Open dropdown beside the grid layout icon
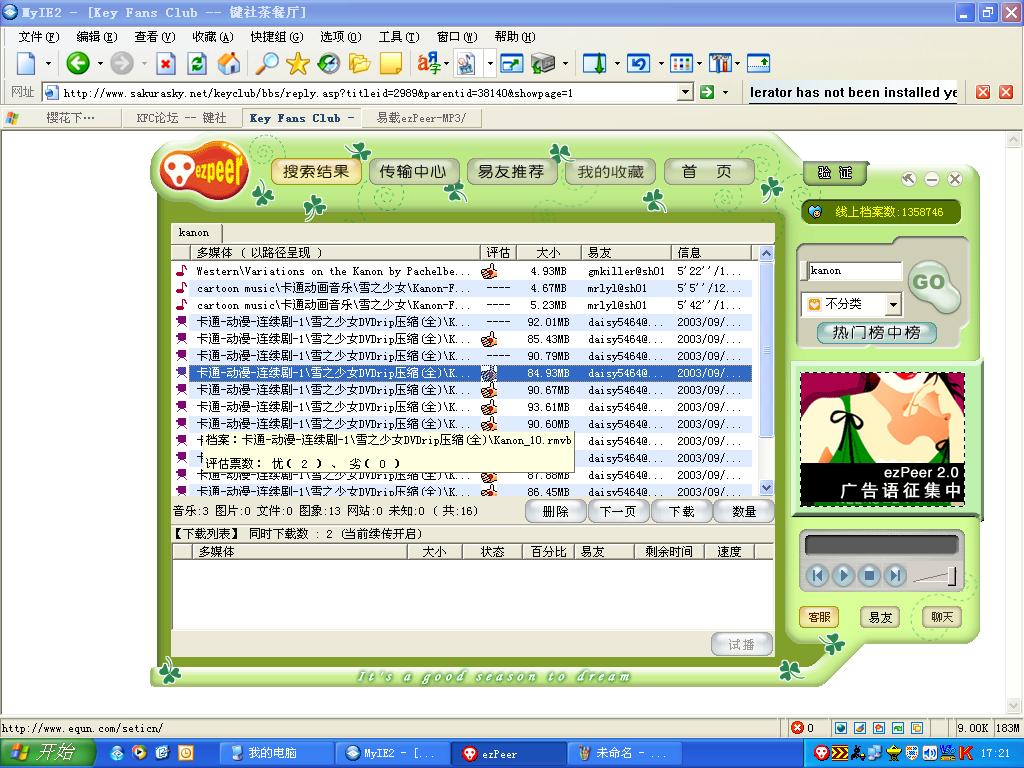This screenshot has height=768, width=1024. pos(699,64)
